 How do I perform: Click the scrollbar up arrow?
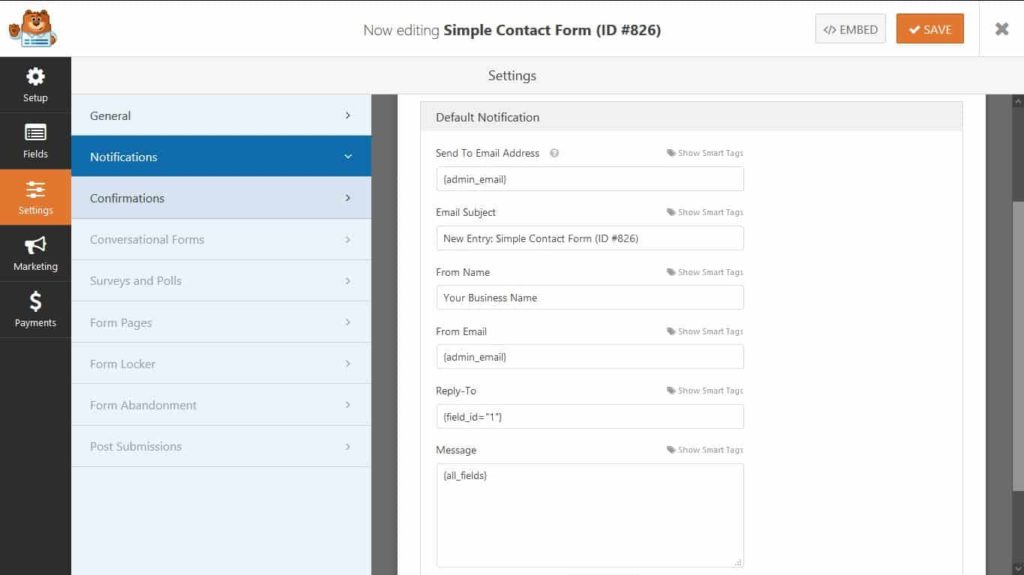1018,101
